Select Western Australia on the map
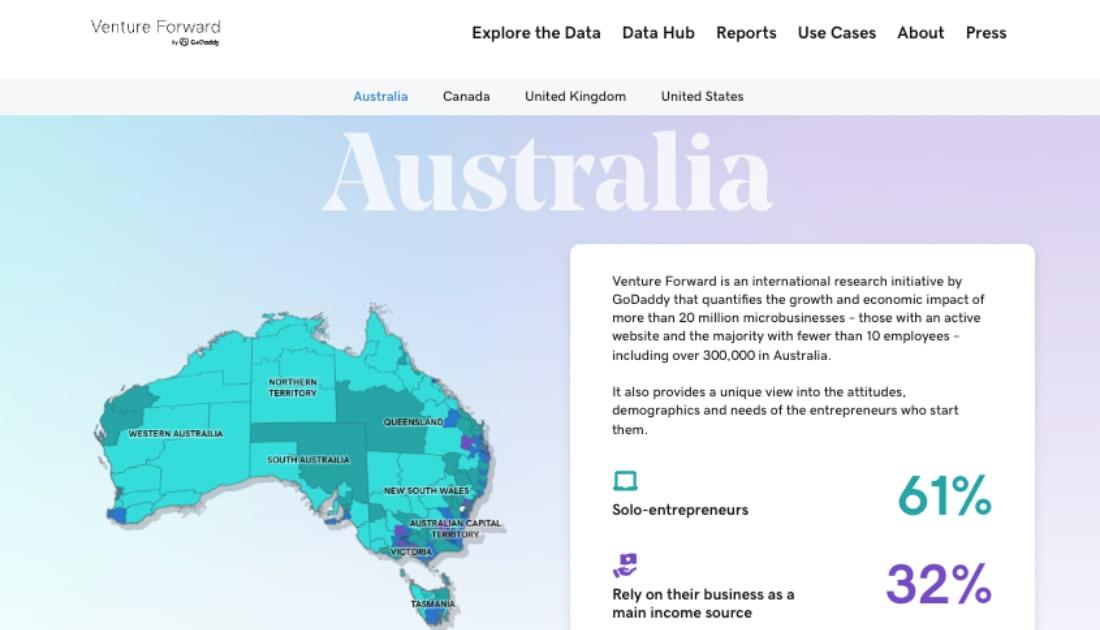 point(176,434)
